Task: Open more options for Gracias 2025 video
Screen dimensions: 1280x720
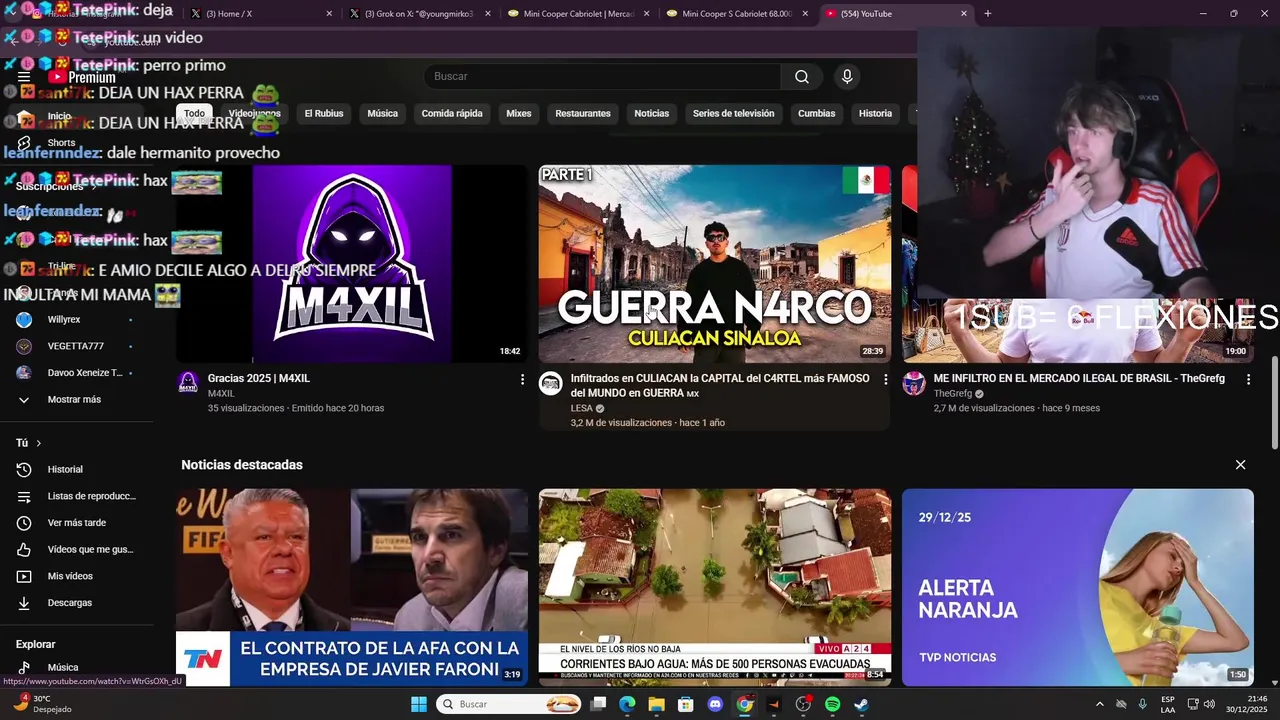Action: (522, 379)
